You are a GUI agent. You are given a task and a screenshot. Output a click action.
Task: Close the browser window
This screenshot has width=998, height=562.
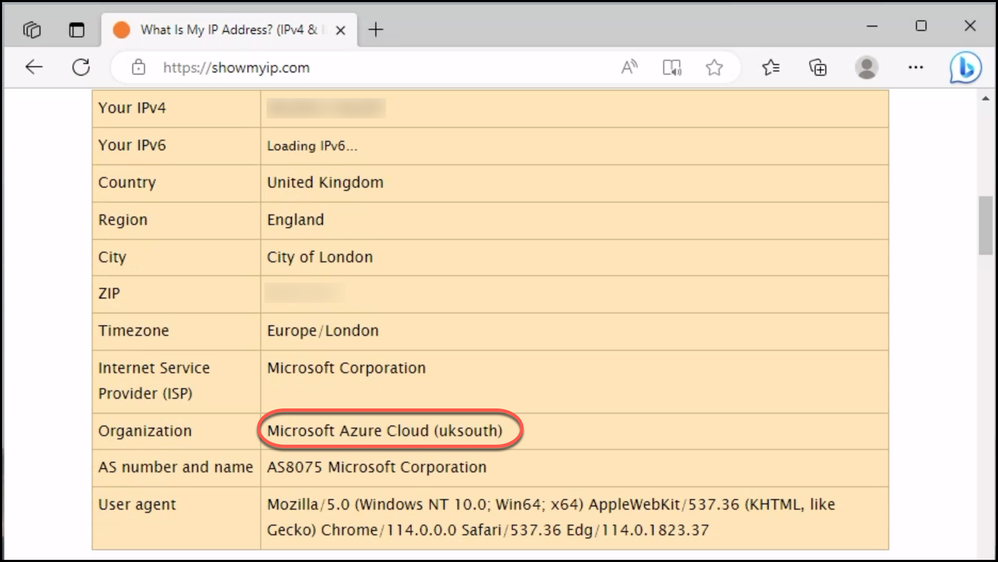click(970, 26)
